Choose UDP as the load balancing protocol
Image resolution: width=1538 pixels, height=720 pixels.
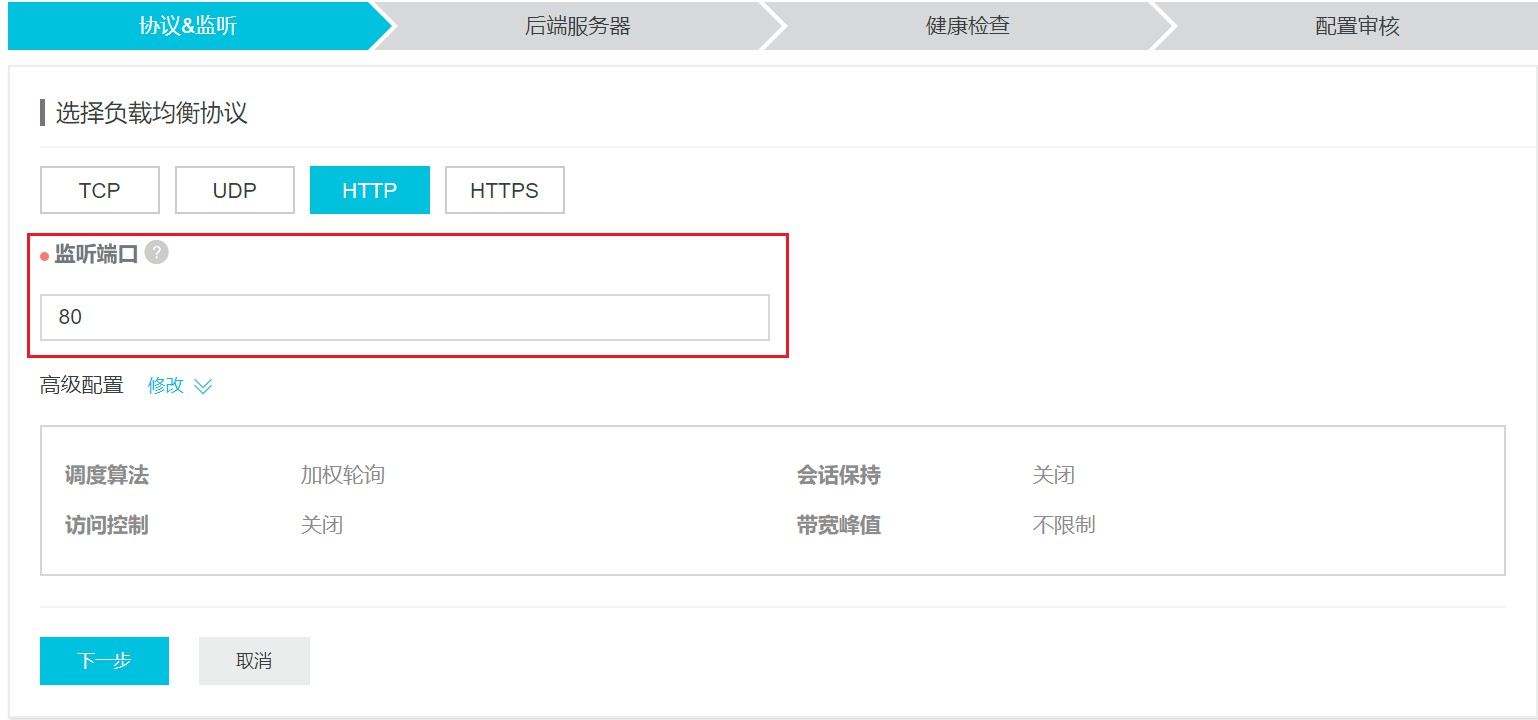(235, 190)
